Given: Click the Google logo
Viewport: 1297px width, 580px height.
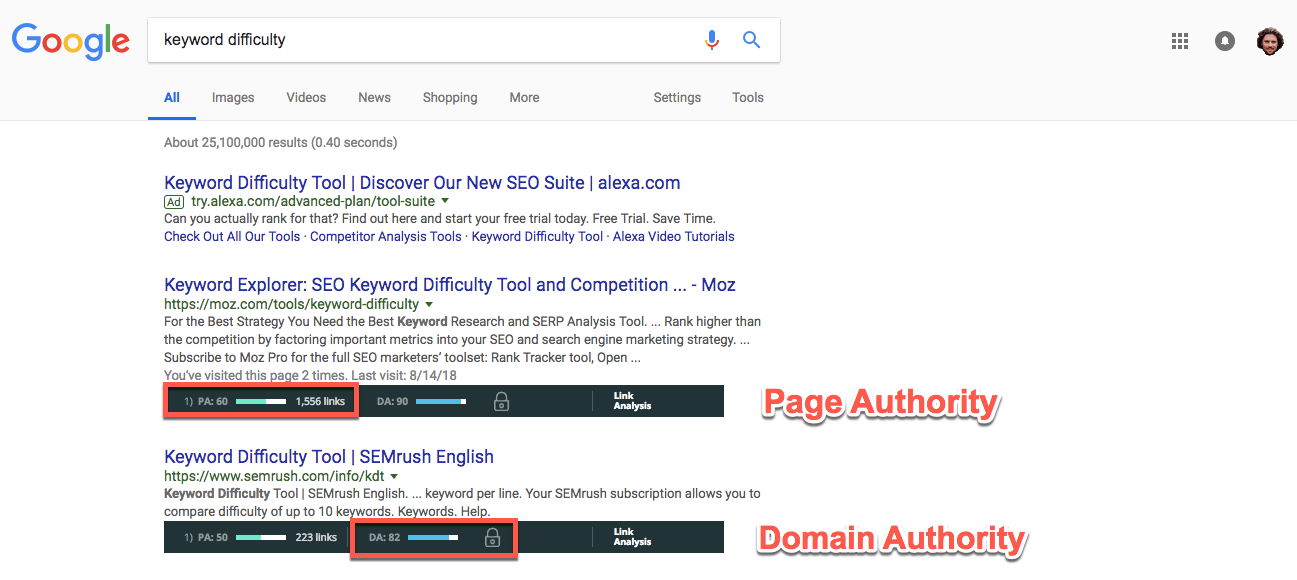Looking at the screenshot, I should pos(70,40).
